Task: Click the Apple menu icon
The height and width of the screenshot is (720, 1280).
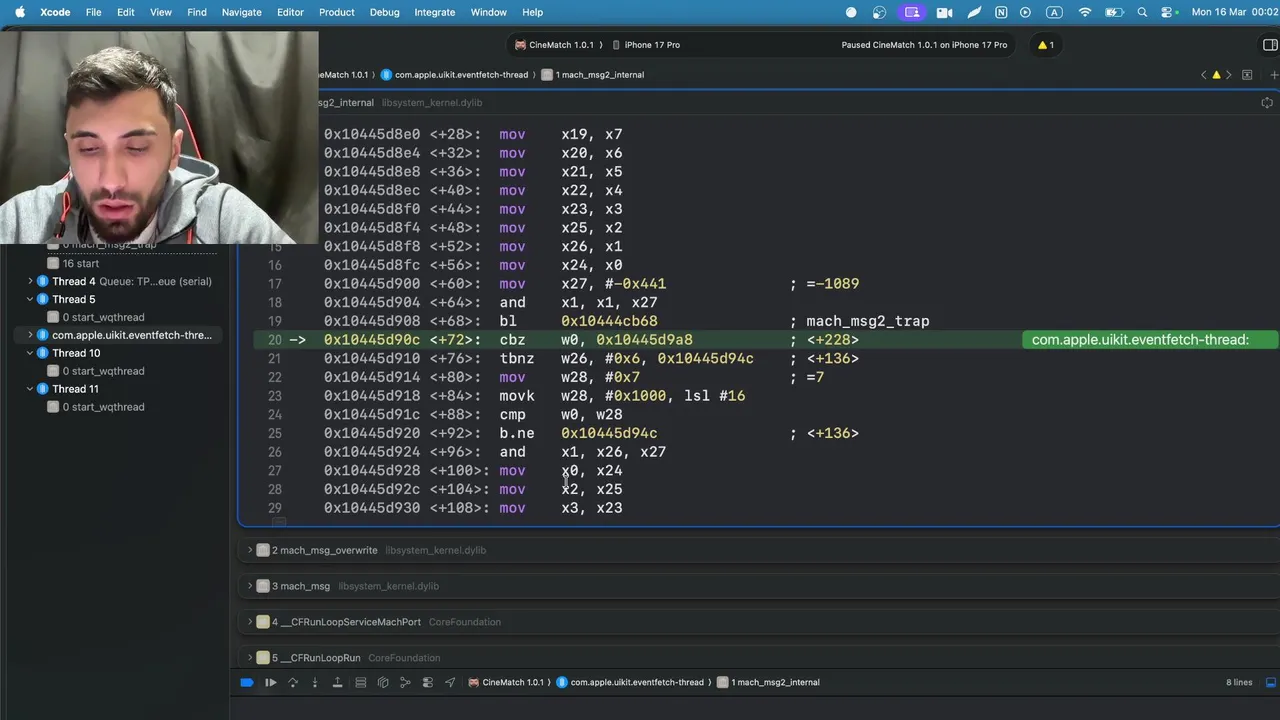Action: point(19,12)
